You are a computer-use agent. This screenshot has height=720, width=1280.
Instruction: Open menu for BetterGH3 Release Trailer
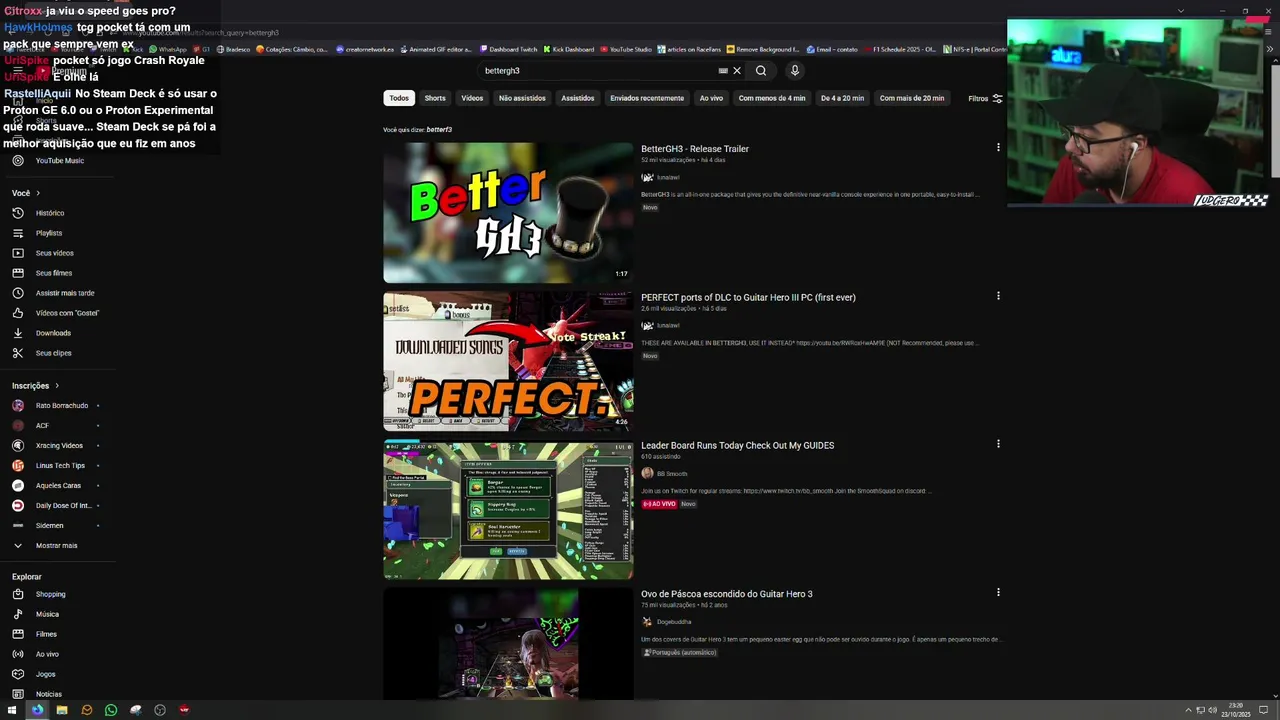pyautogui.click(x=998, y=148)
